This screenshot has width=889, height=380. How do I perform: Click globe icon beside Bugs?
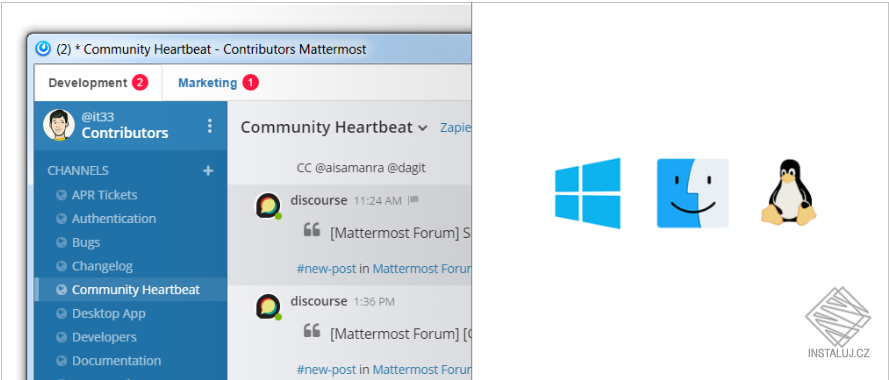click(62, 243)
